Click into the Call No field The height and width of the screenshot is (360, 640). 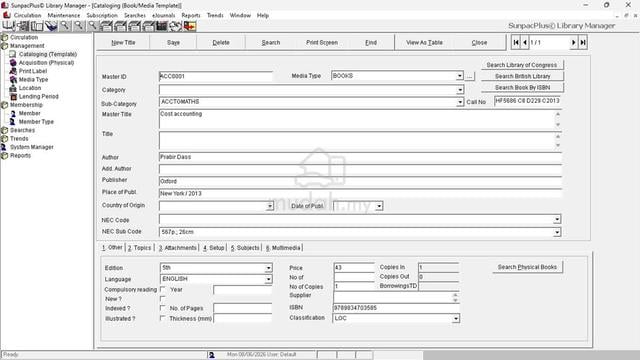[x=527, y=101]
